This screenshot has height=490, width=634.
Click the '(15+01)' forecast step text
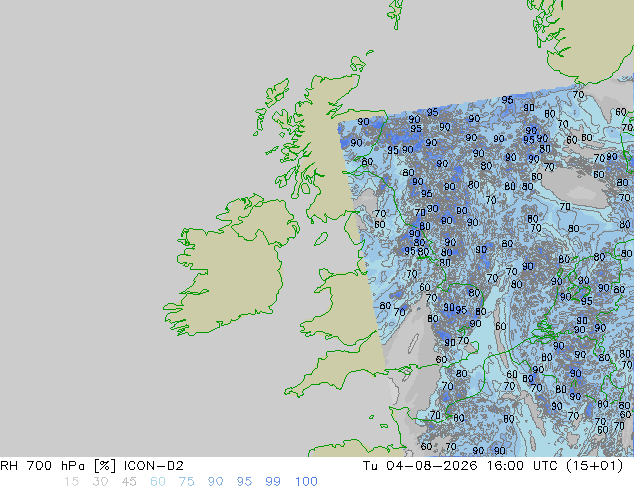595,466
